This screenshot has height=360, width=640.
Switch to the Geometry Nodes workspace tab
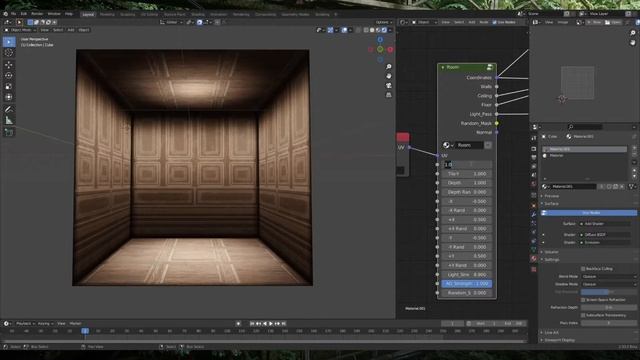[296, 14]
